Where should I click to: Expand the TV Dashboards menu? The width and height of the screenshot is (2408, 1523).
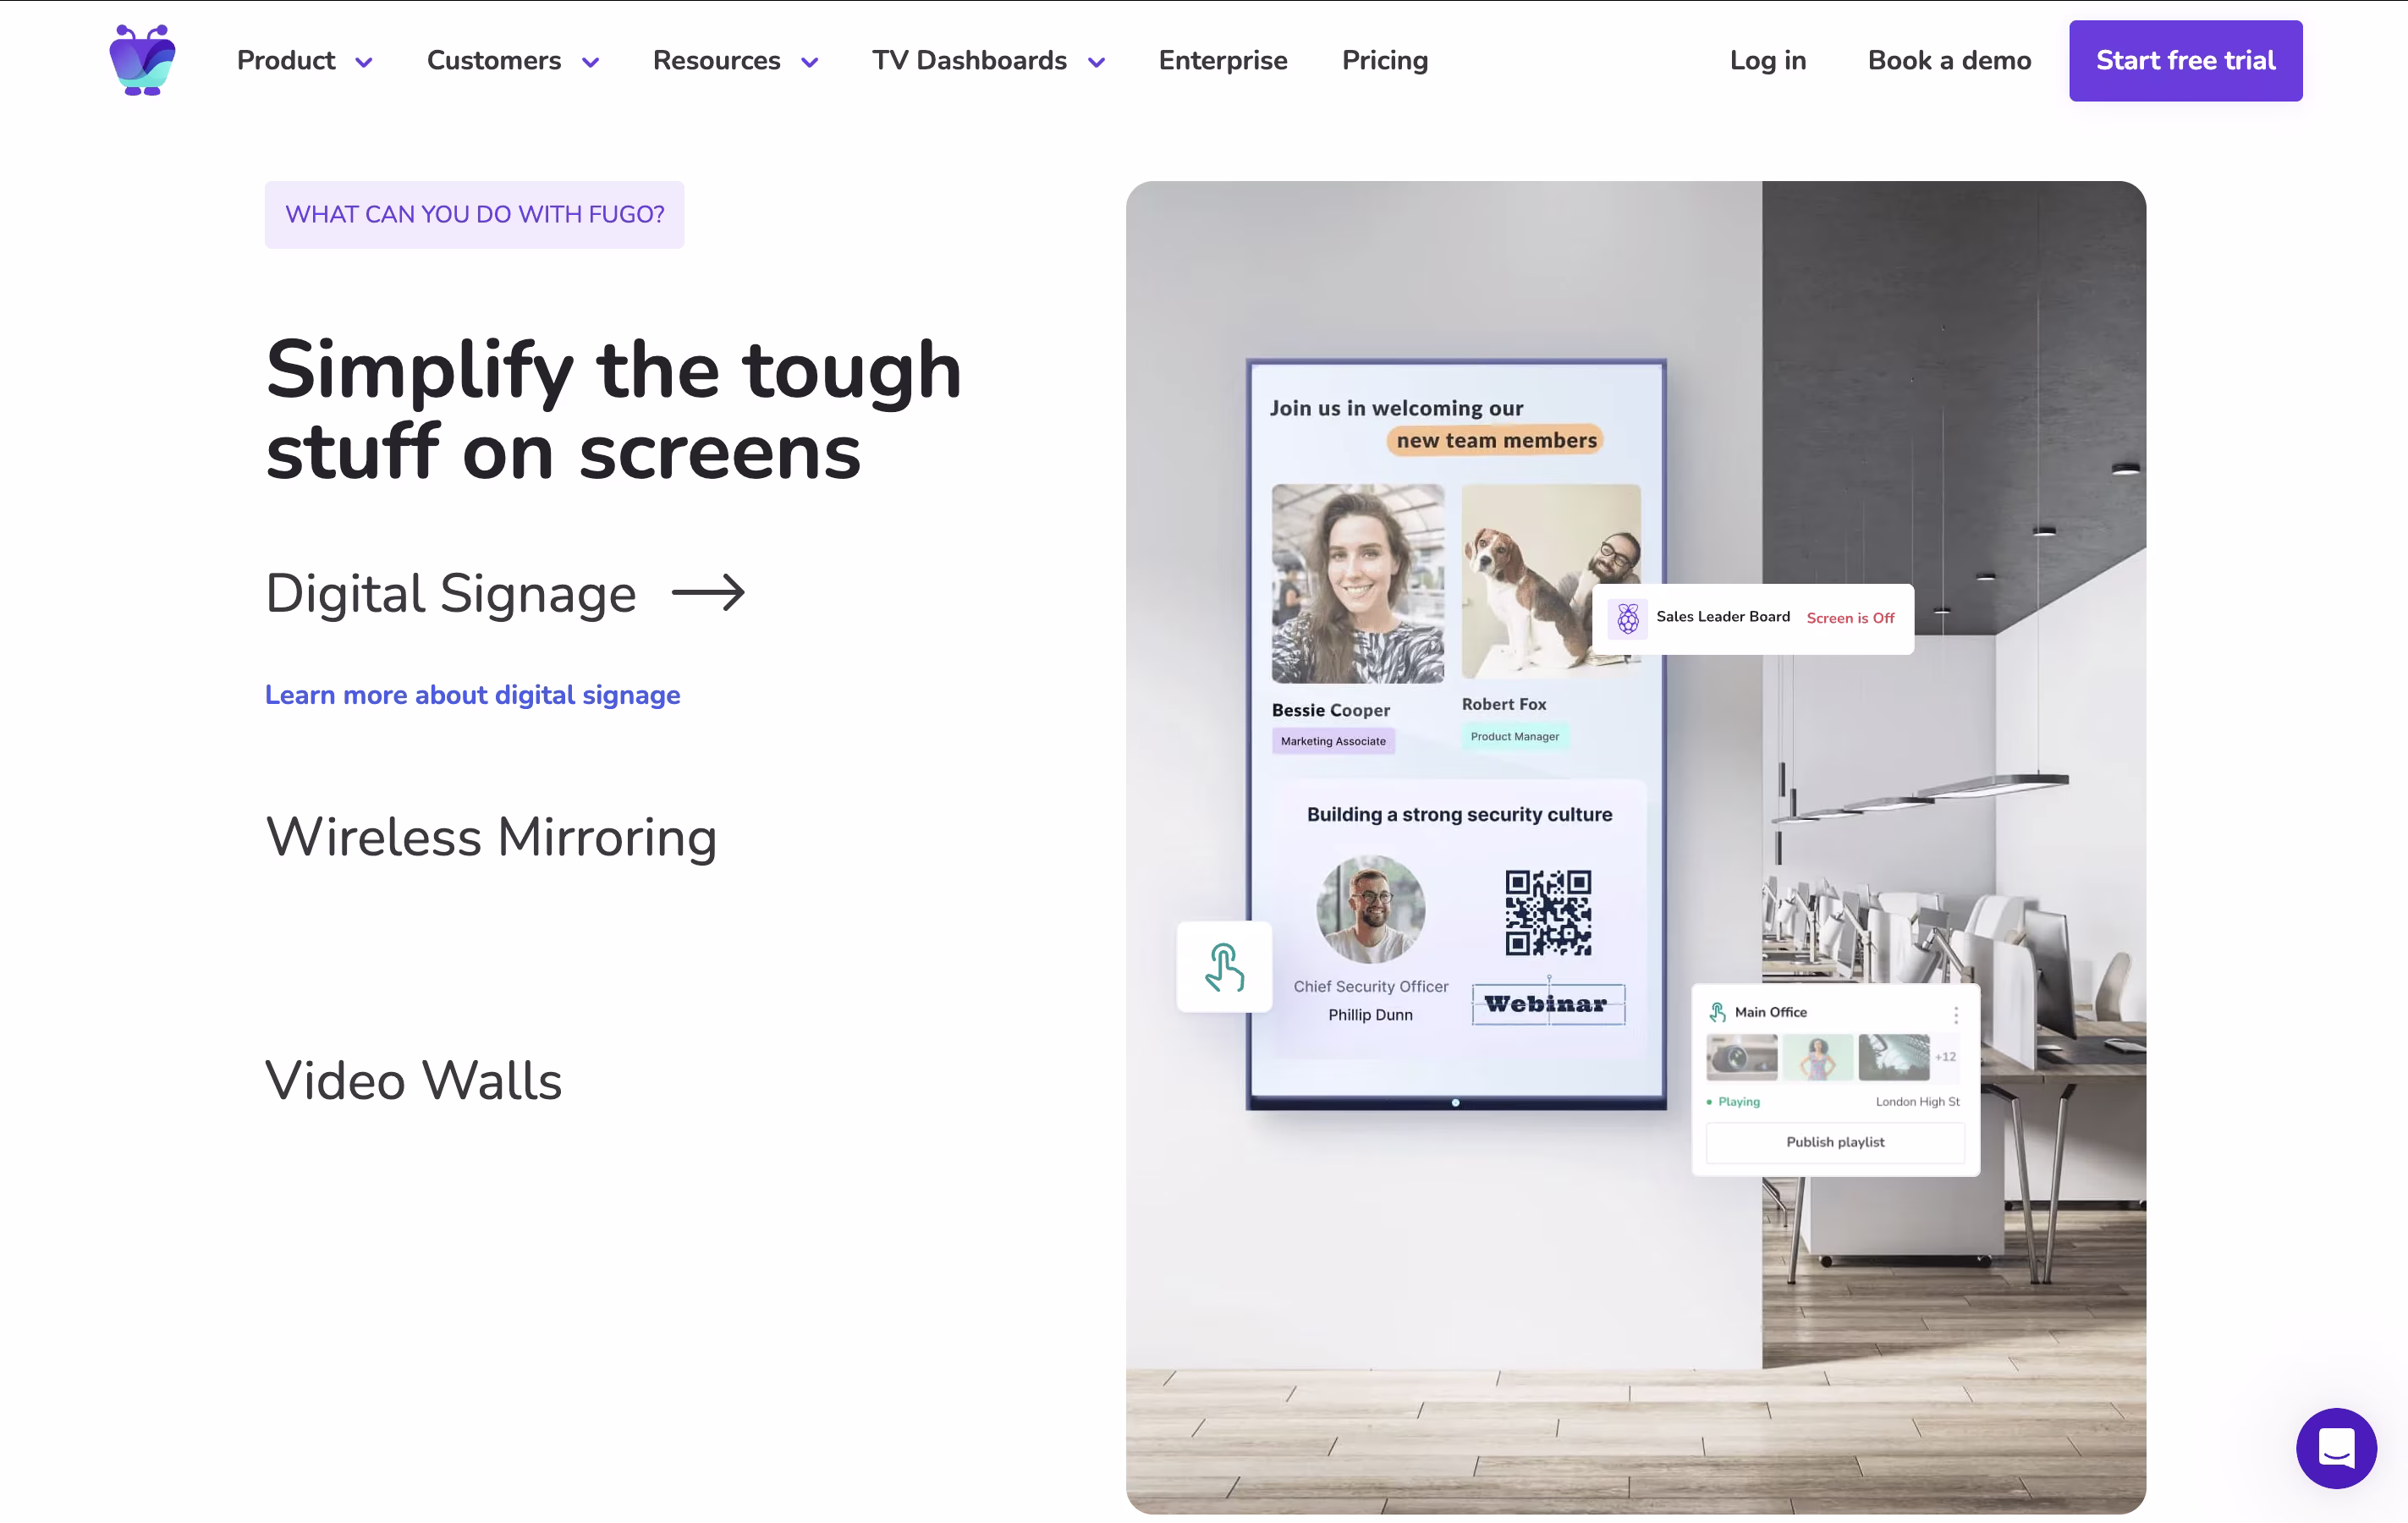(987, 61)
